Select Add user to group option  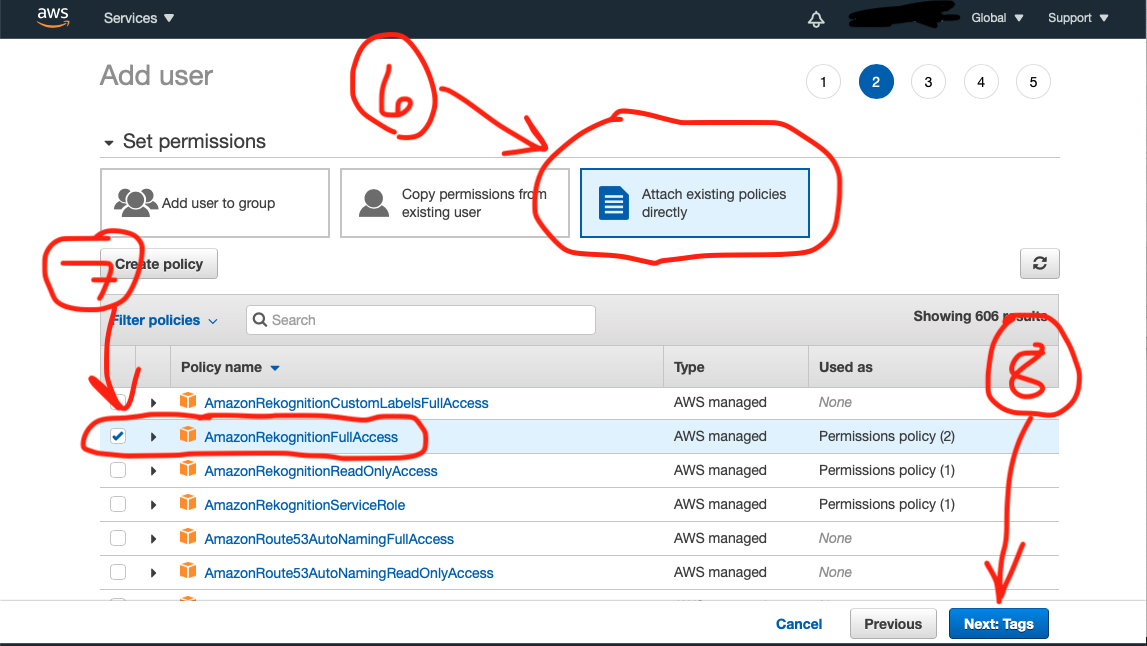(215, 203)
